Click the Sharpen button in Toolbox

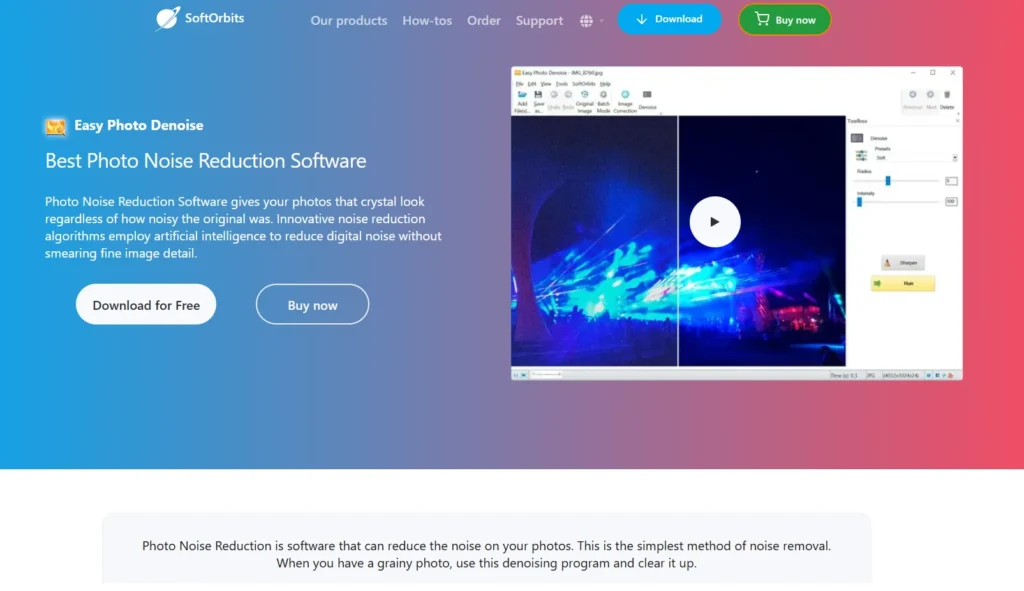[x=903, y=263]
